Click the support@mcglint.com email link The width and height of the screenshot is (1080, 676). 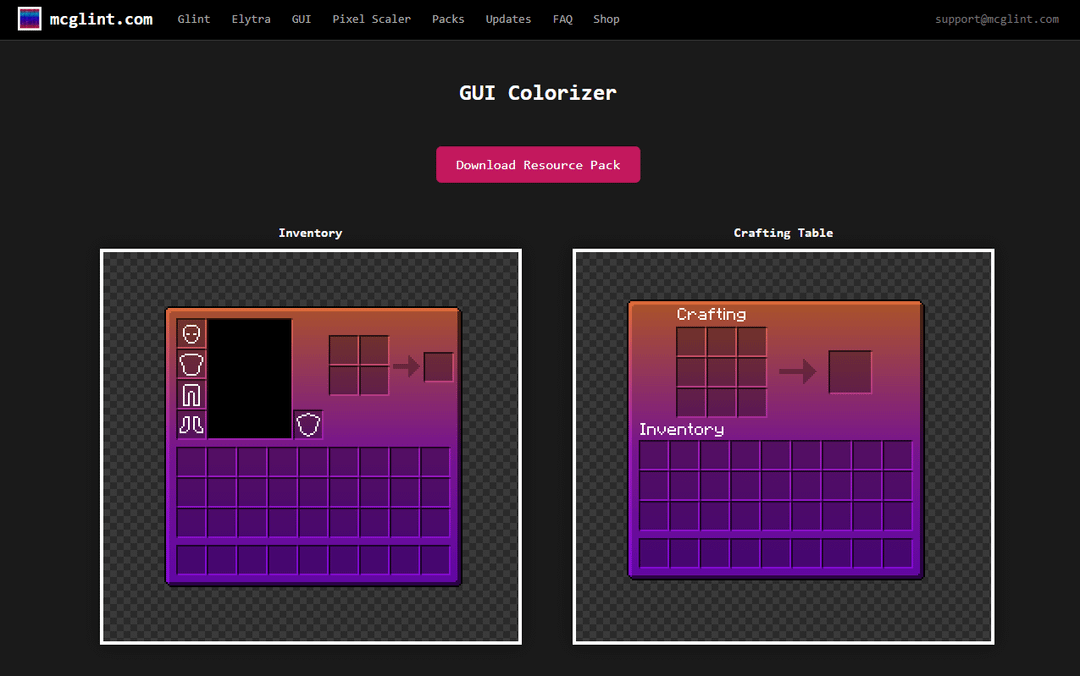click(996, 19)
